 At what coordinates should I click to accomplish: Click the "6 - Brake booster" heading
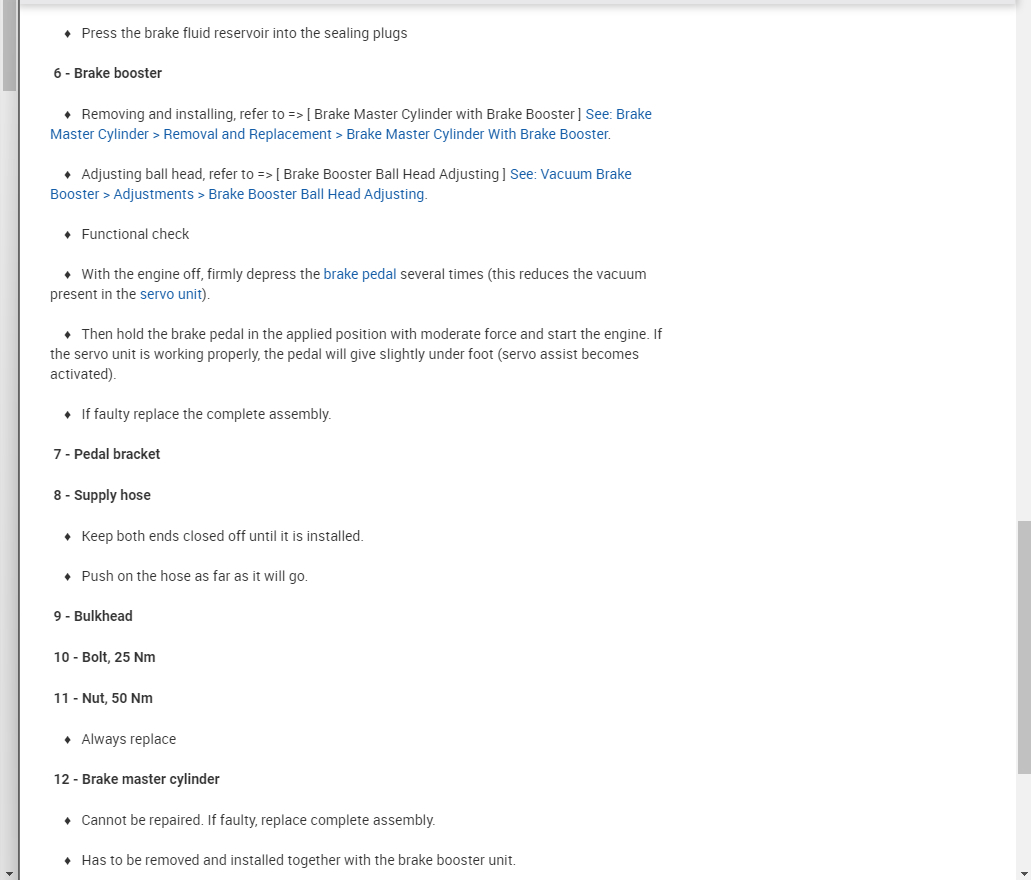(108, 73)
